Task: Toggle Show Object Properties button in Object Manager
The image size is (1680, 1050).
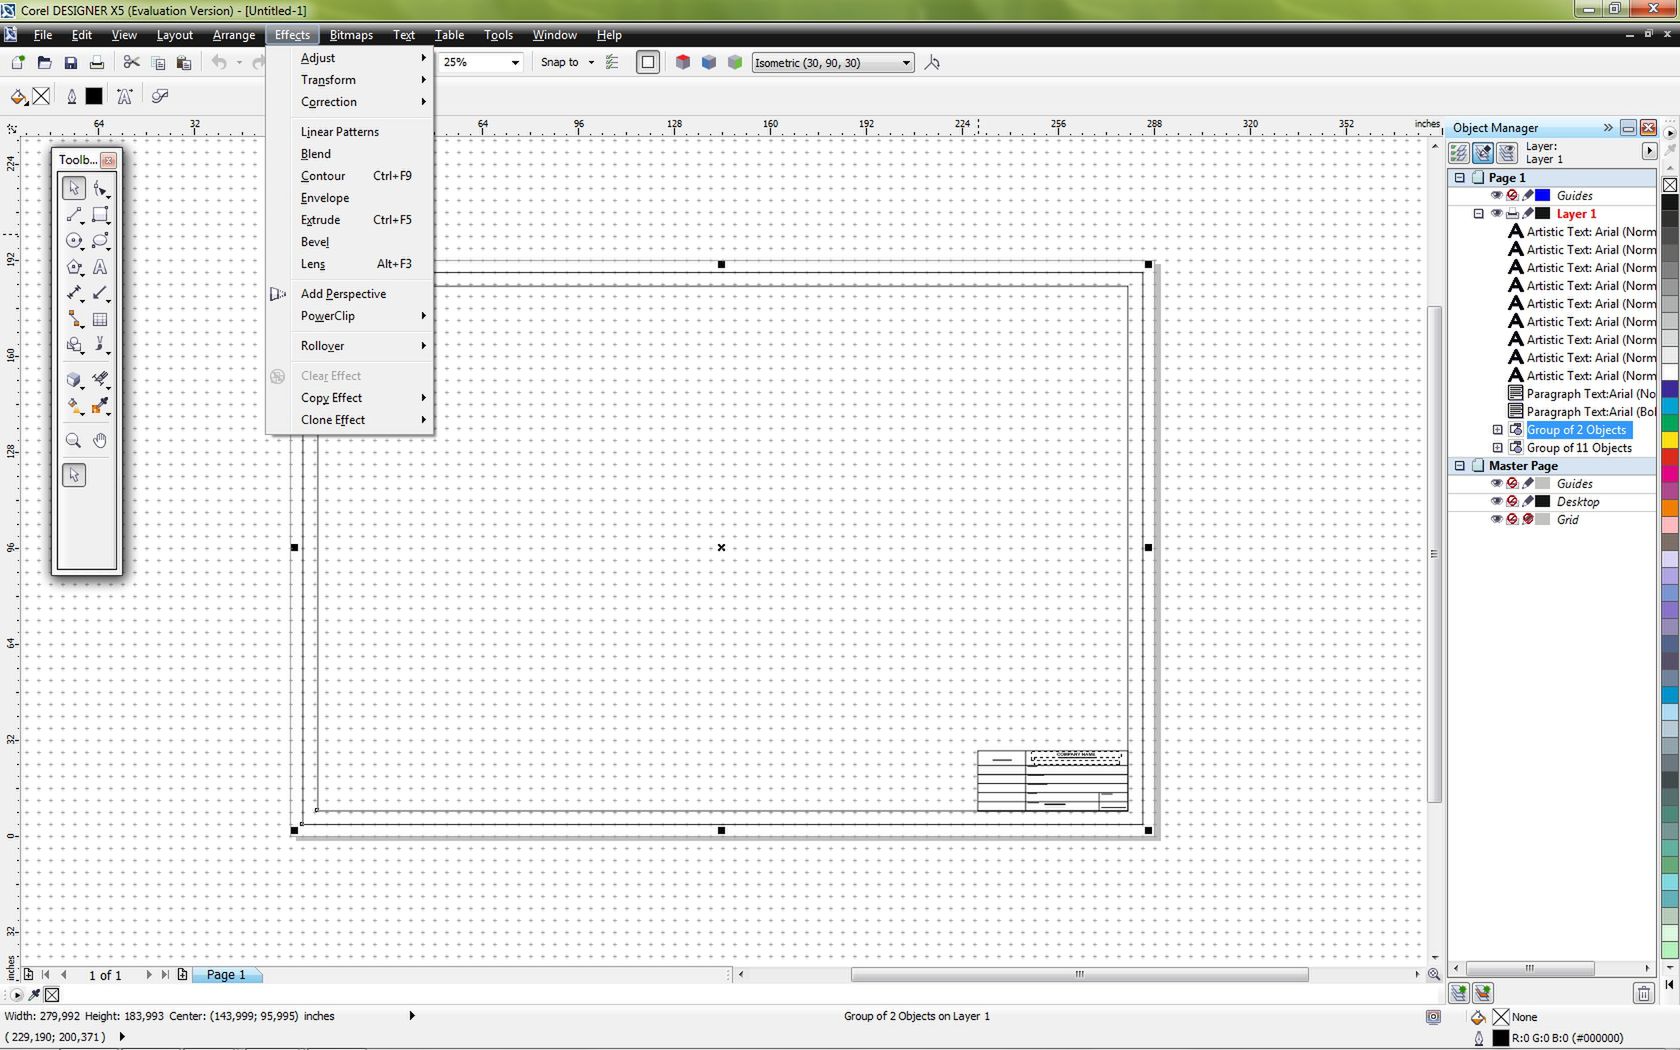Action: pos(1459,153)
